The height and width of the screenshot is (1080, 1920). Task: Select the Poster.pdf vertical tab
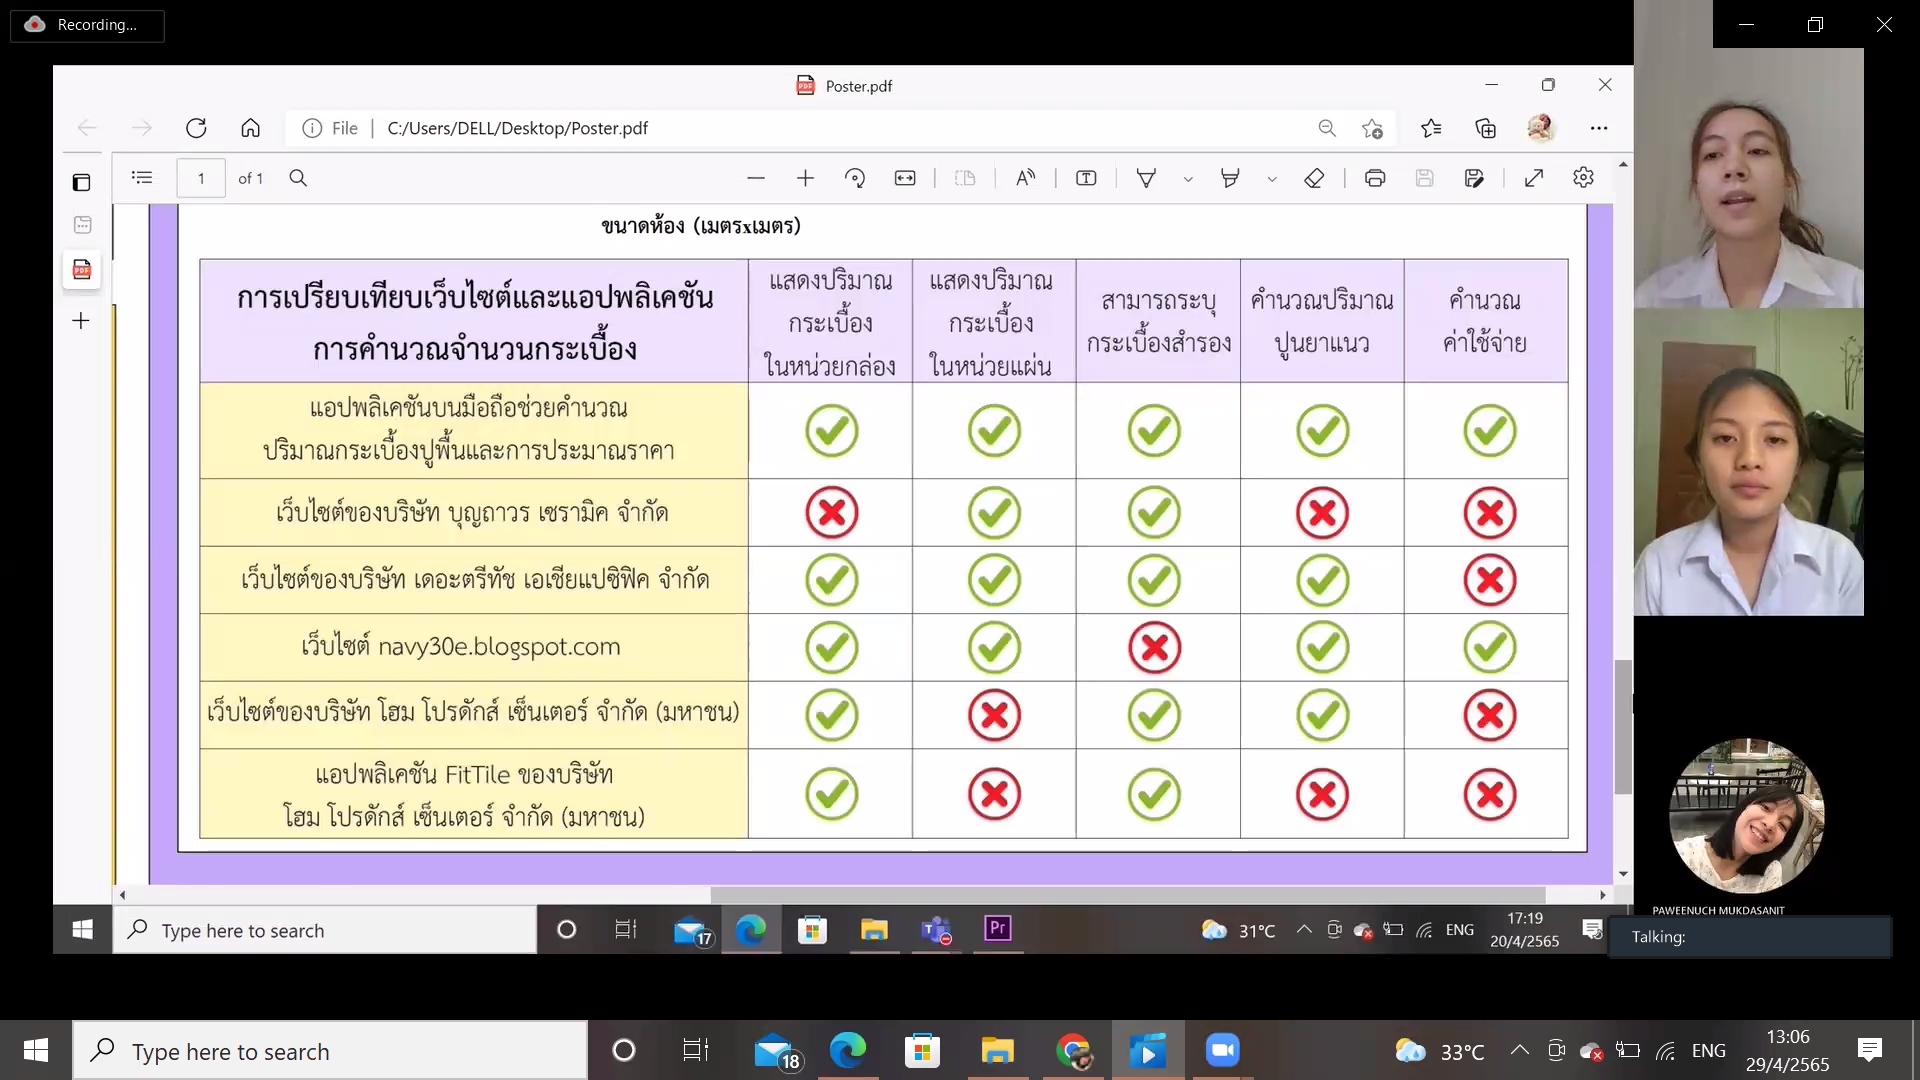point(82,269)
